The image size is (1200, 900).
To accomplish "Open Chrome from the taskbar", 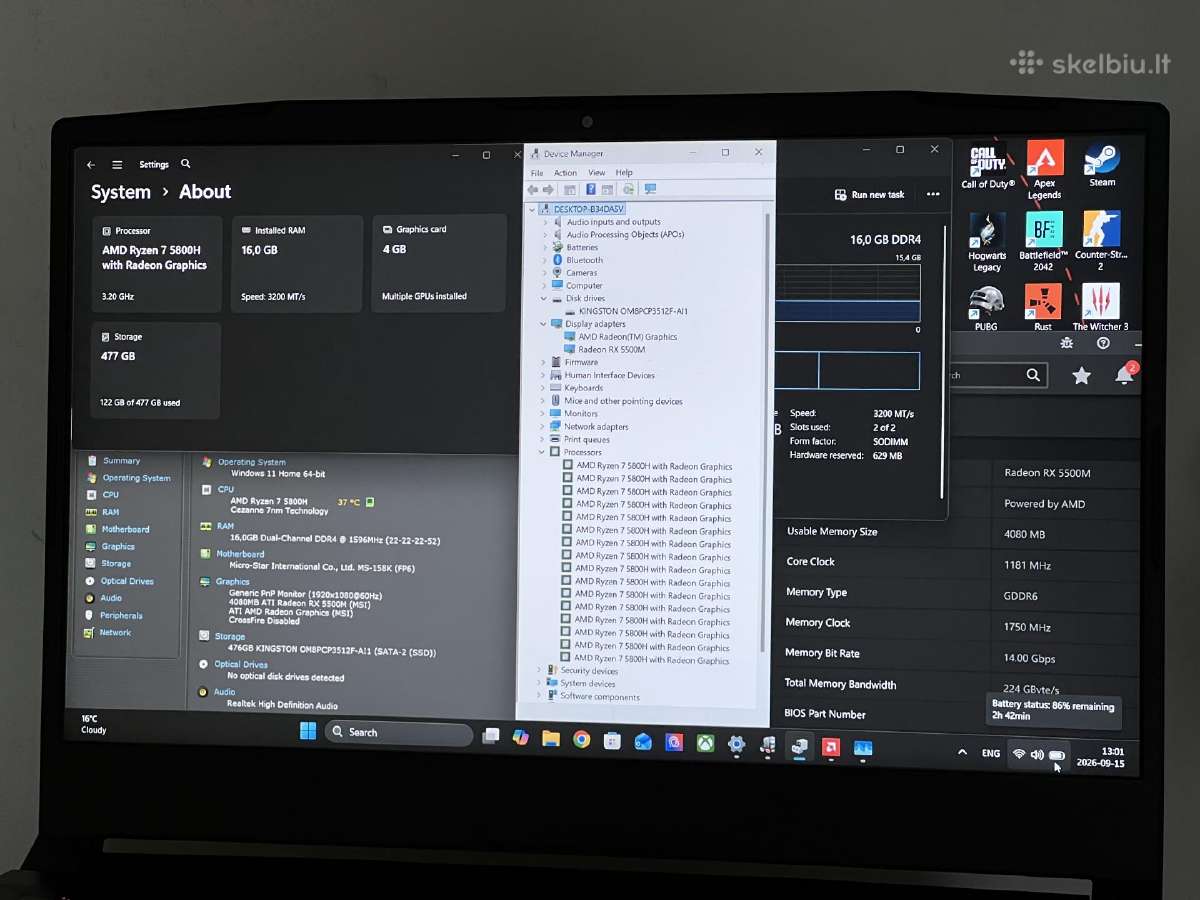I will tap(581, 740).
